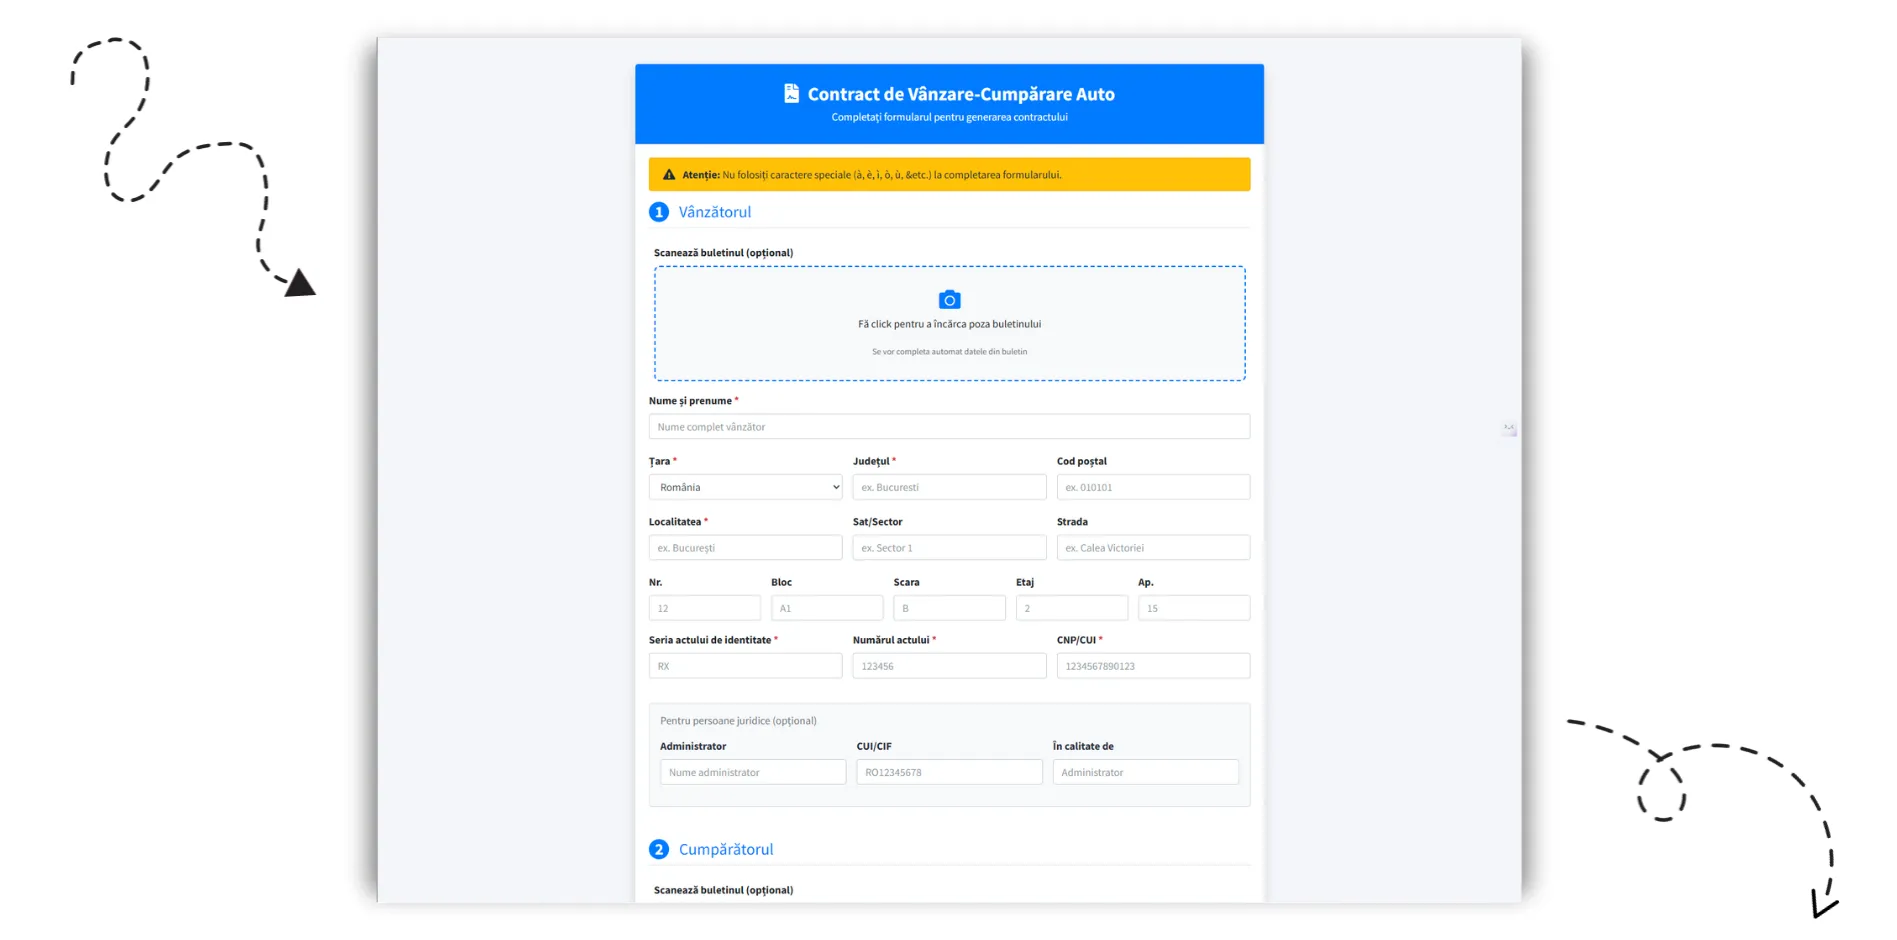Focus the Etaj input field
Viewport: 1897px width, 940px height.
pyautogui.click(x=1072, y=608)
